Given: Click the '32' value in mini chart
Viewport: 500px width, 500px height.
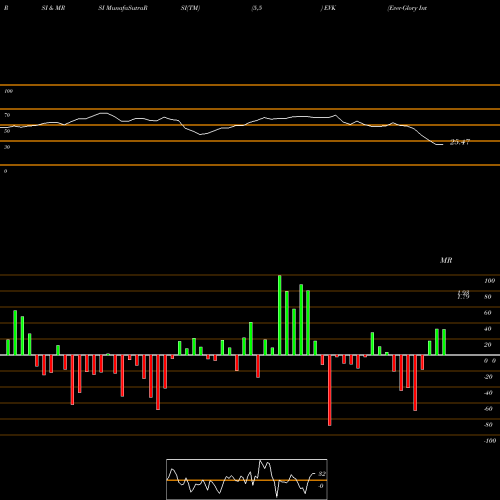Looking at the screenshot, I should point(322,474).
